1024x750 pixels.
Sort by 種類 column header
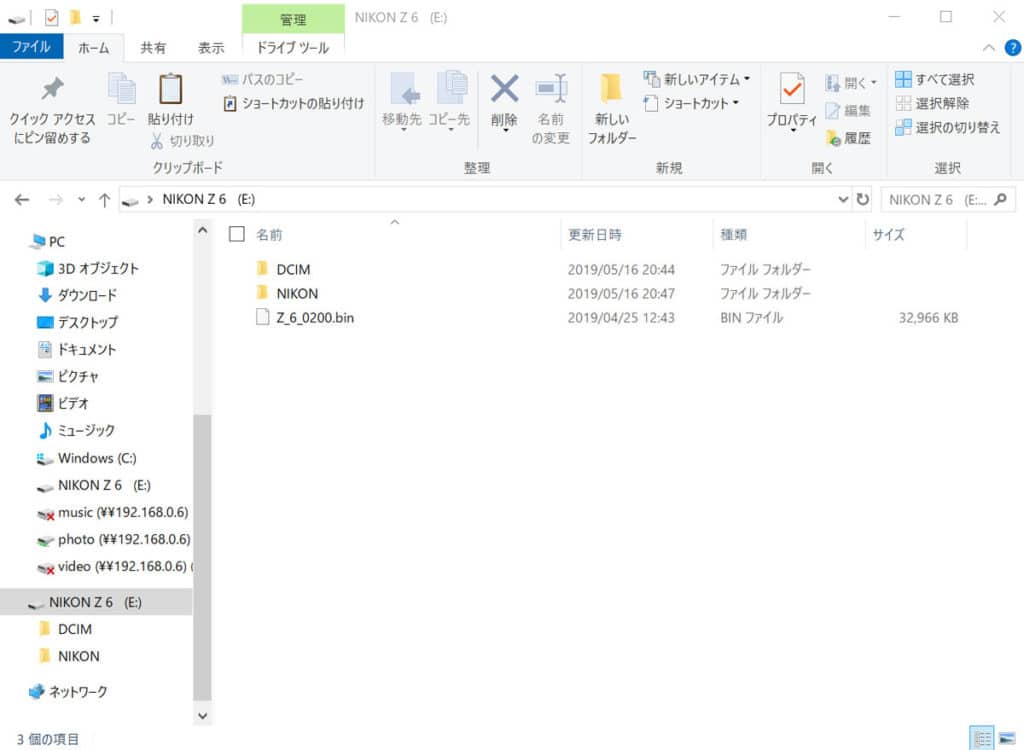pyautogui.click(x=733, y=235)
